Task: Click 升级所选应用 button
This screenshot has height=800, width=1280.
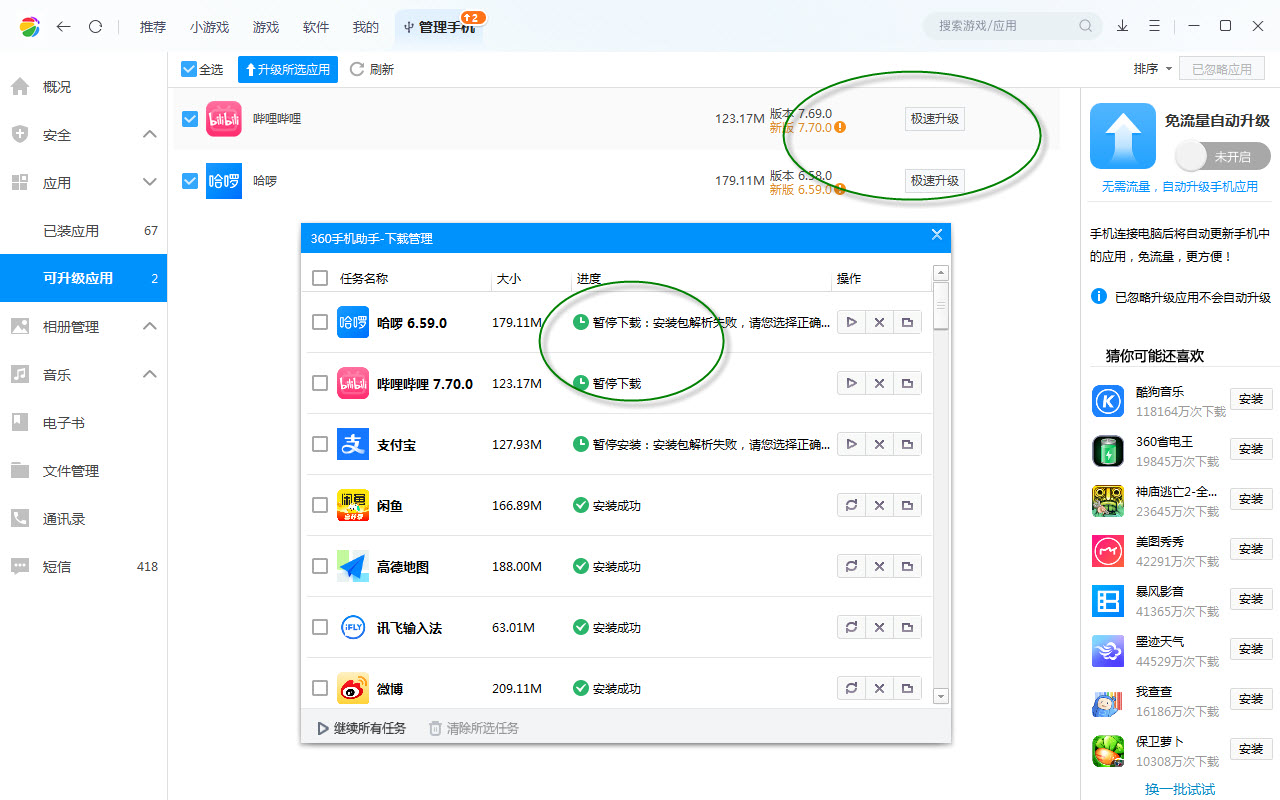Action: coord(288,69)
